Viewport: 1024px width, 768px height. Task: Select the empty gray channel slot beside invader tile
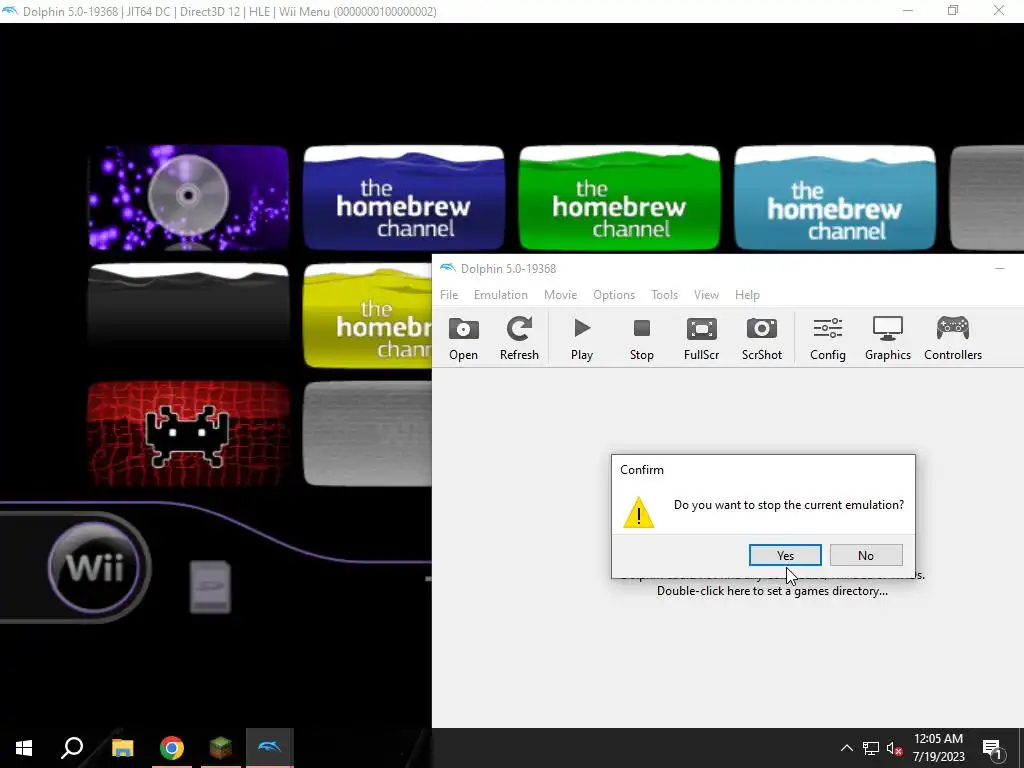(x=367, y=434)
